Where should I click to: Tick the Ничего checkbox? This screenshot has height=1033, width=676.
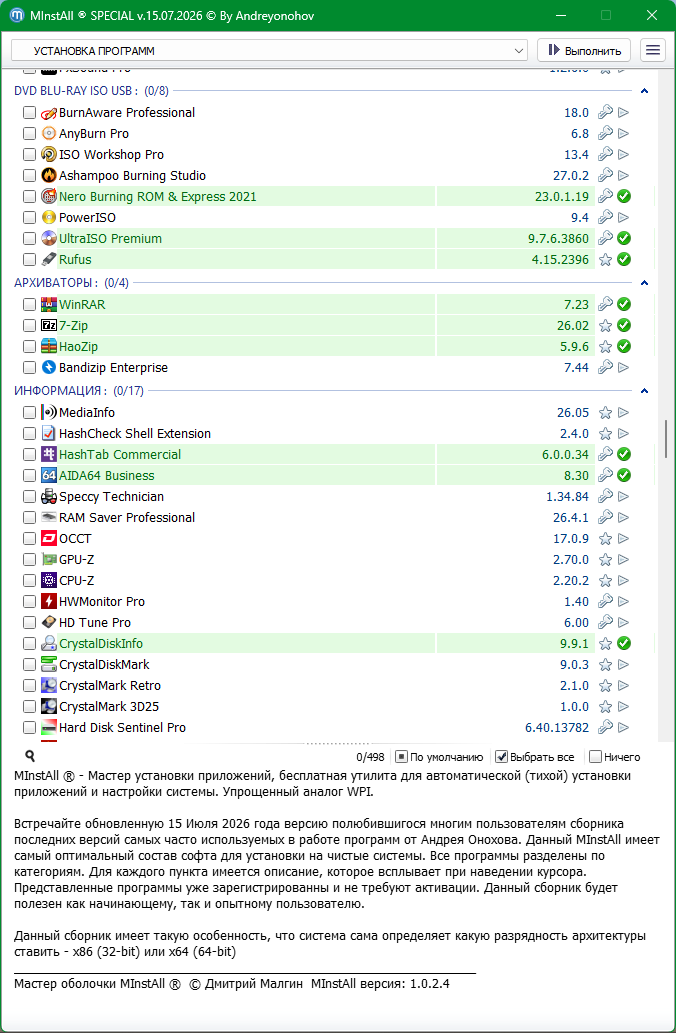tap(596, 757)
